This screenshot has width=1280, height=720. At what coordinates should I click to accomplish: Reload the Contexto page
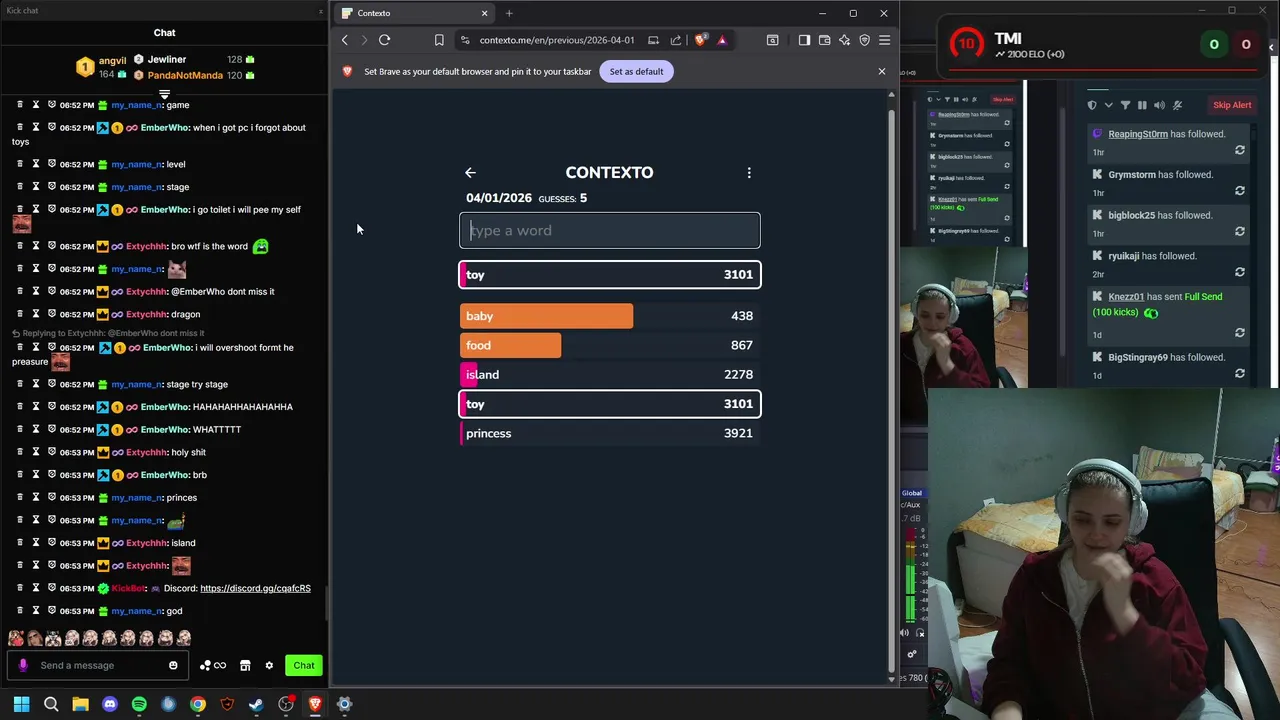click(x=384, y=40)
